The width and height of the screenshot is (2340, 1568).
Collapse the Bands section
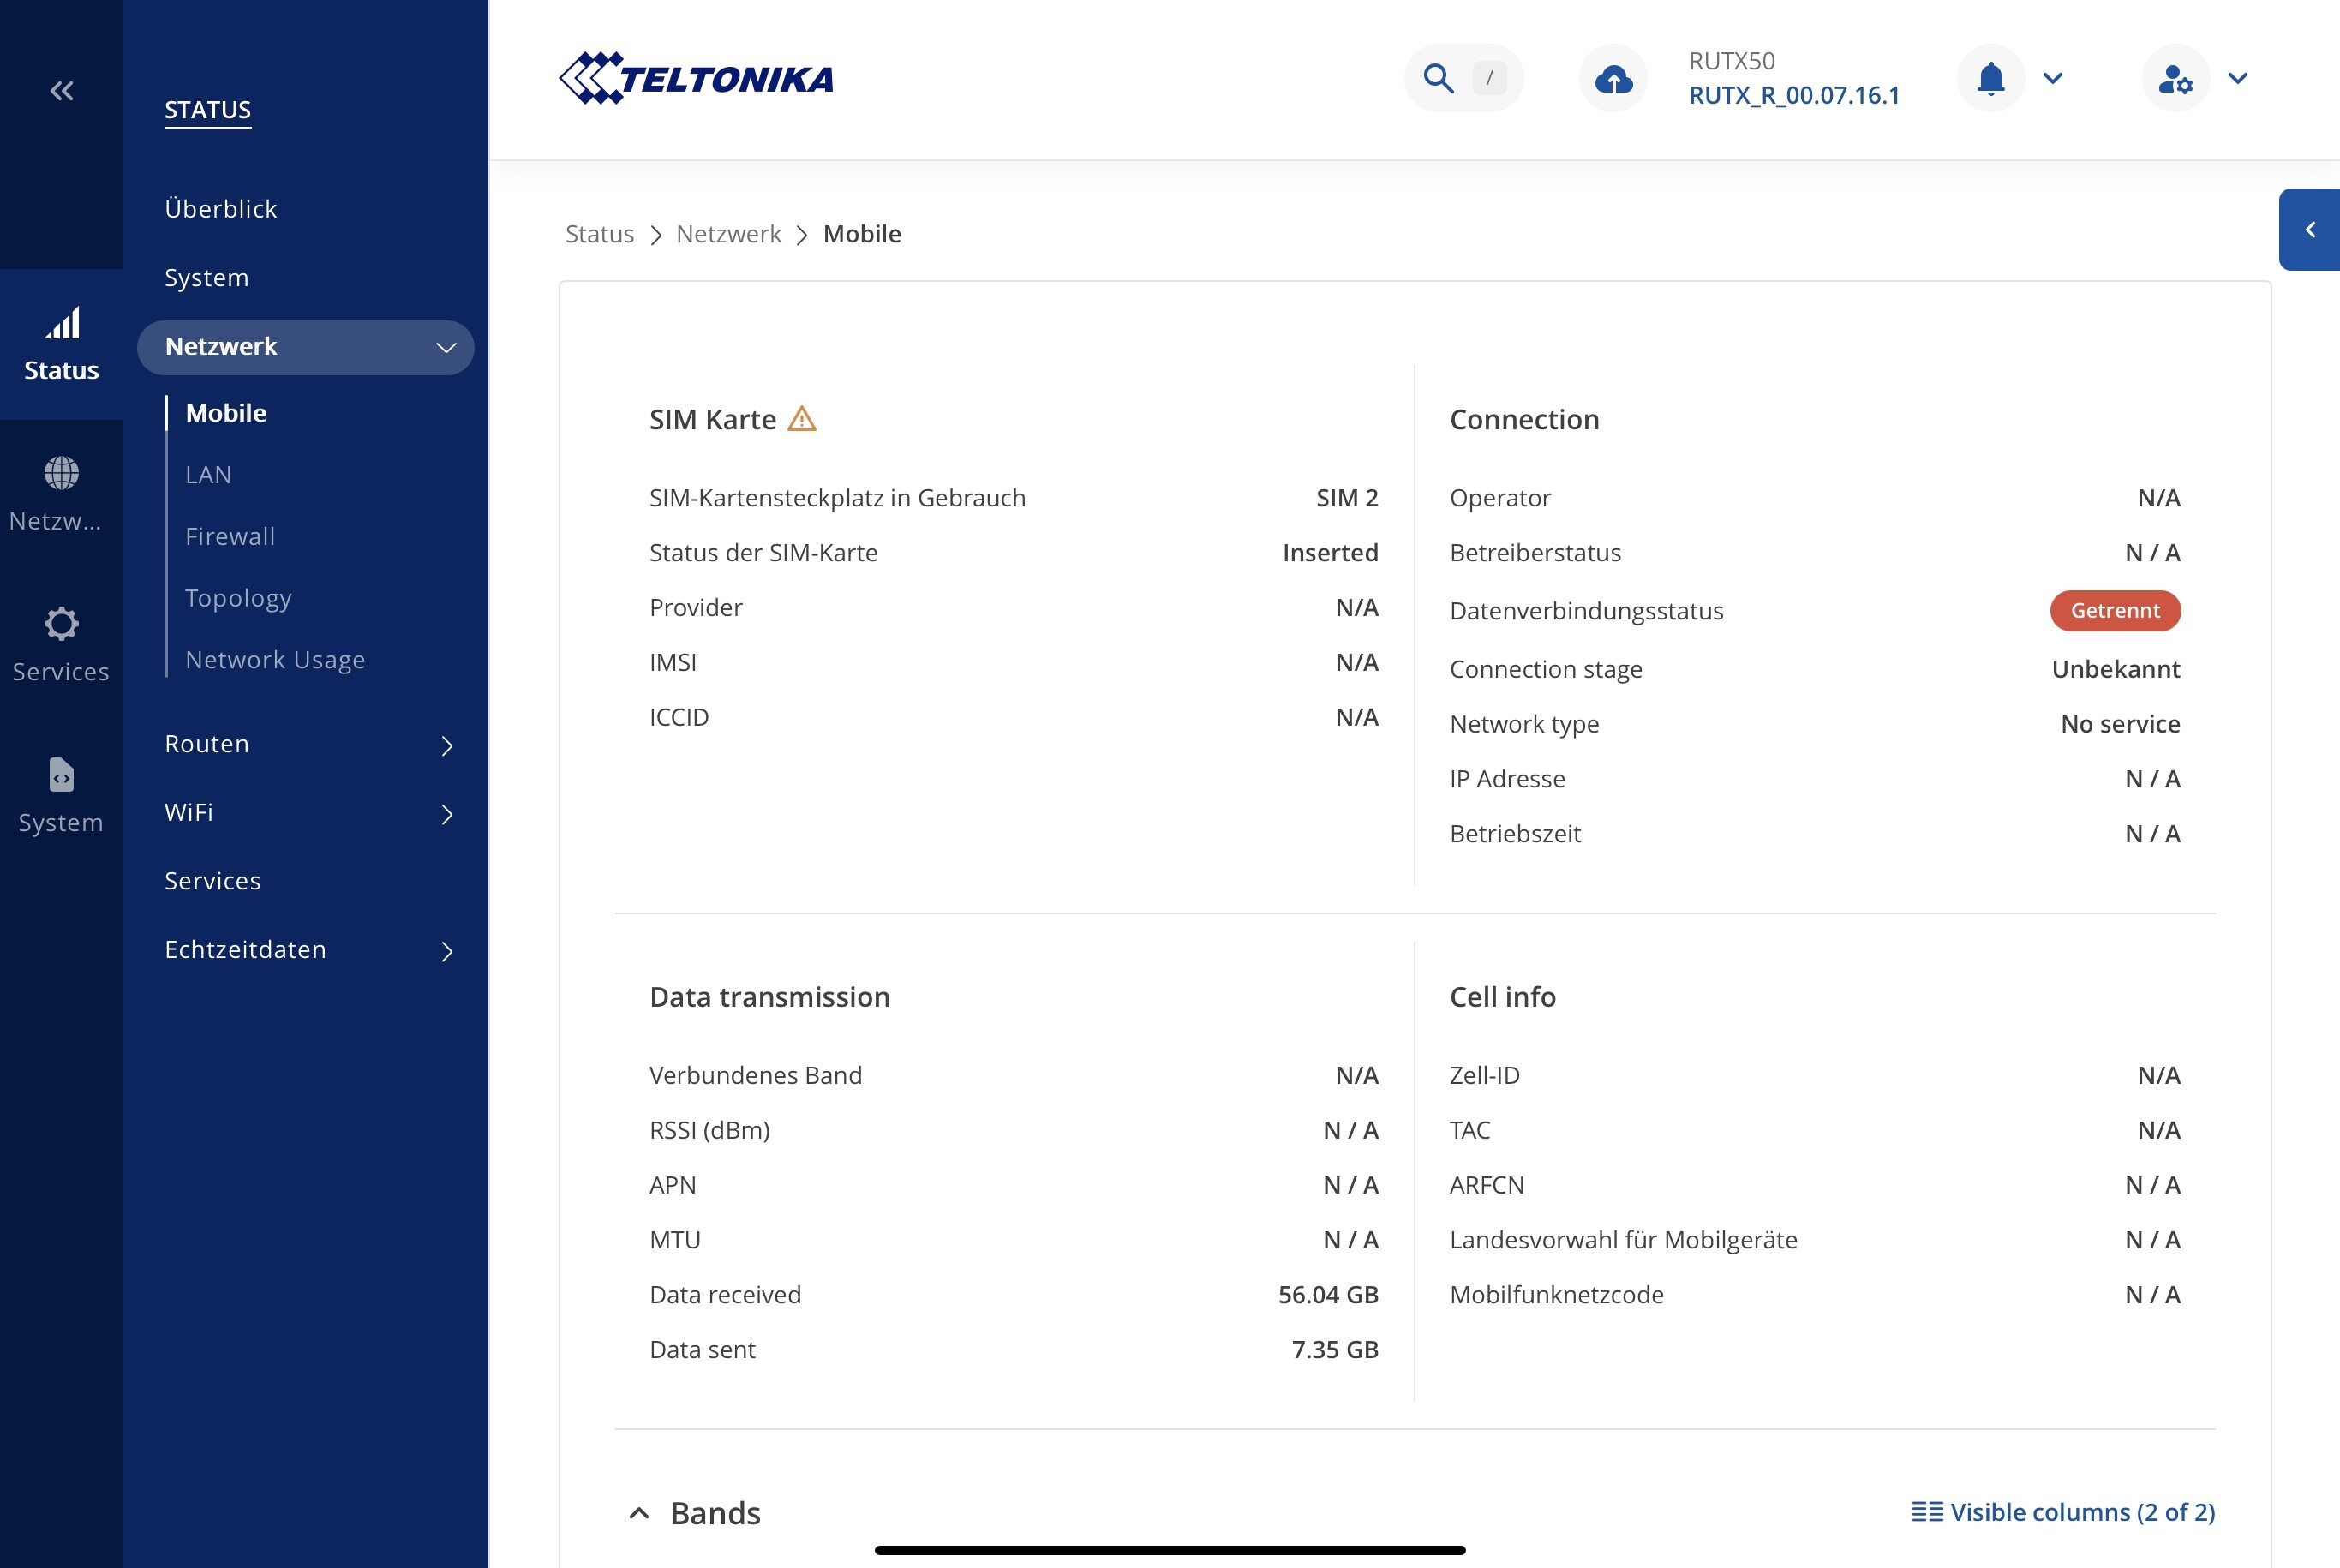click(x=639, y=1513)
